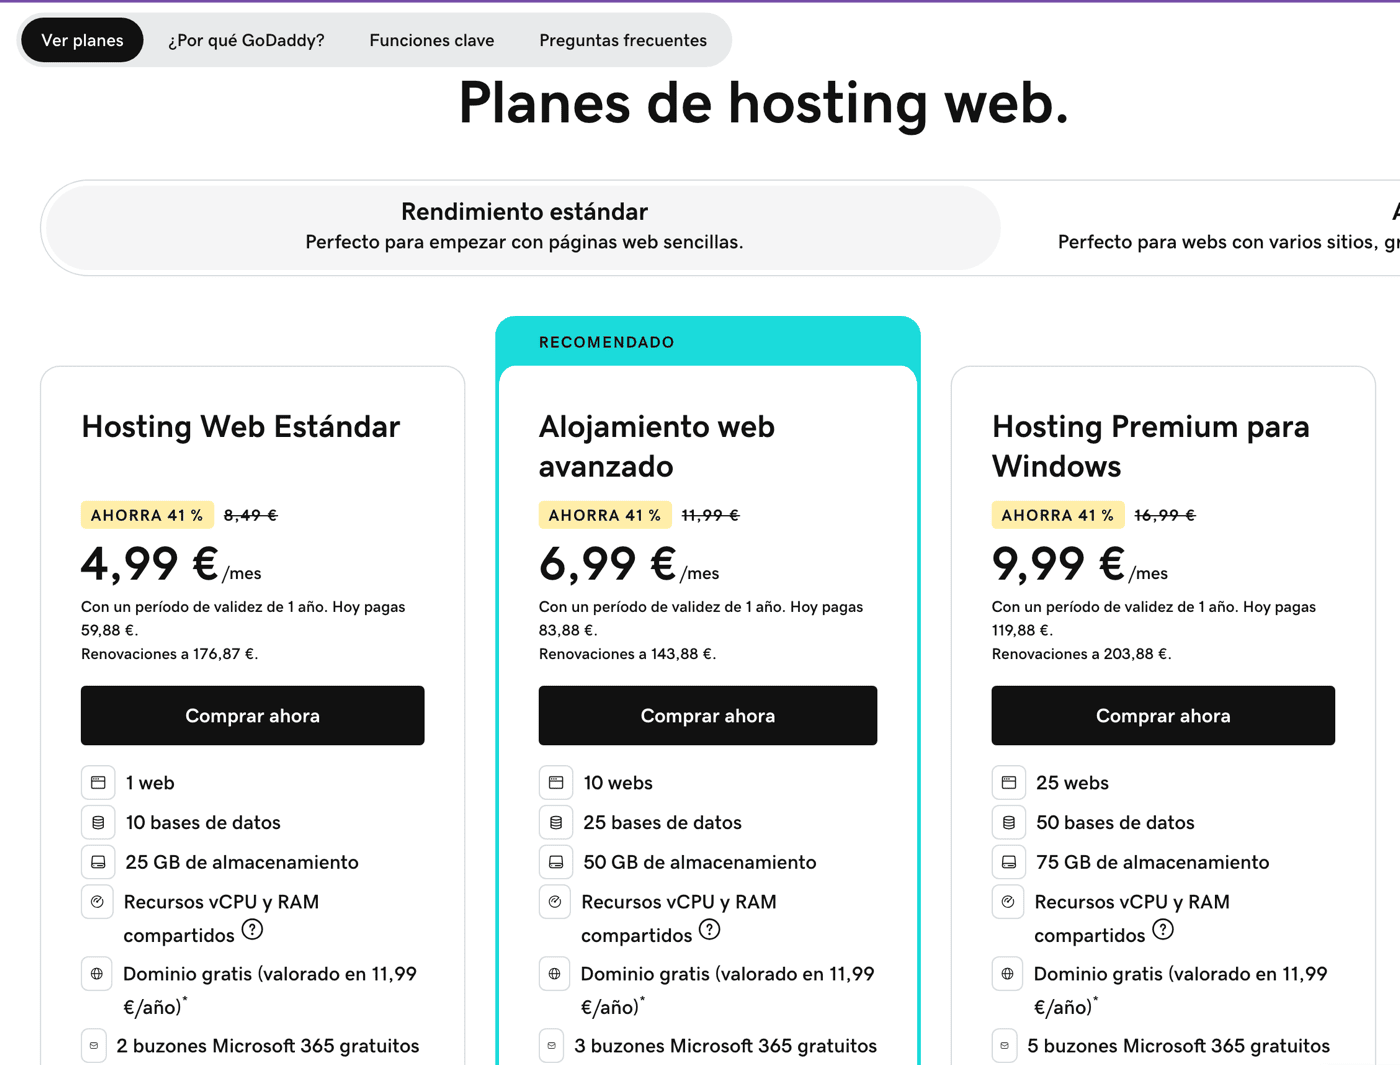The width and height of the screenshot is (1400, 1065).
Task: Click the gauge icon in Hosting Web Estándar resources
Action: pyautogui.click(x=97, y=902)
